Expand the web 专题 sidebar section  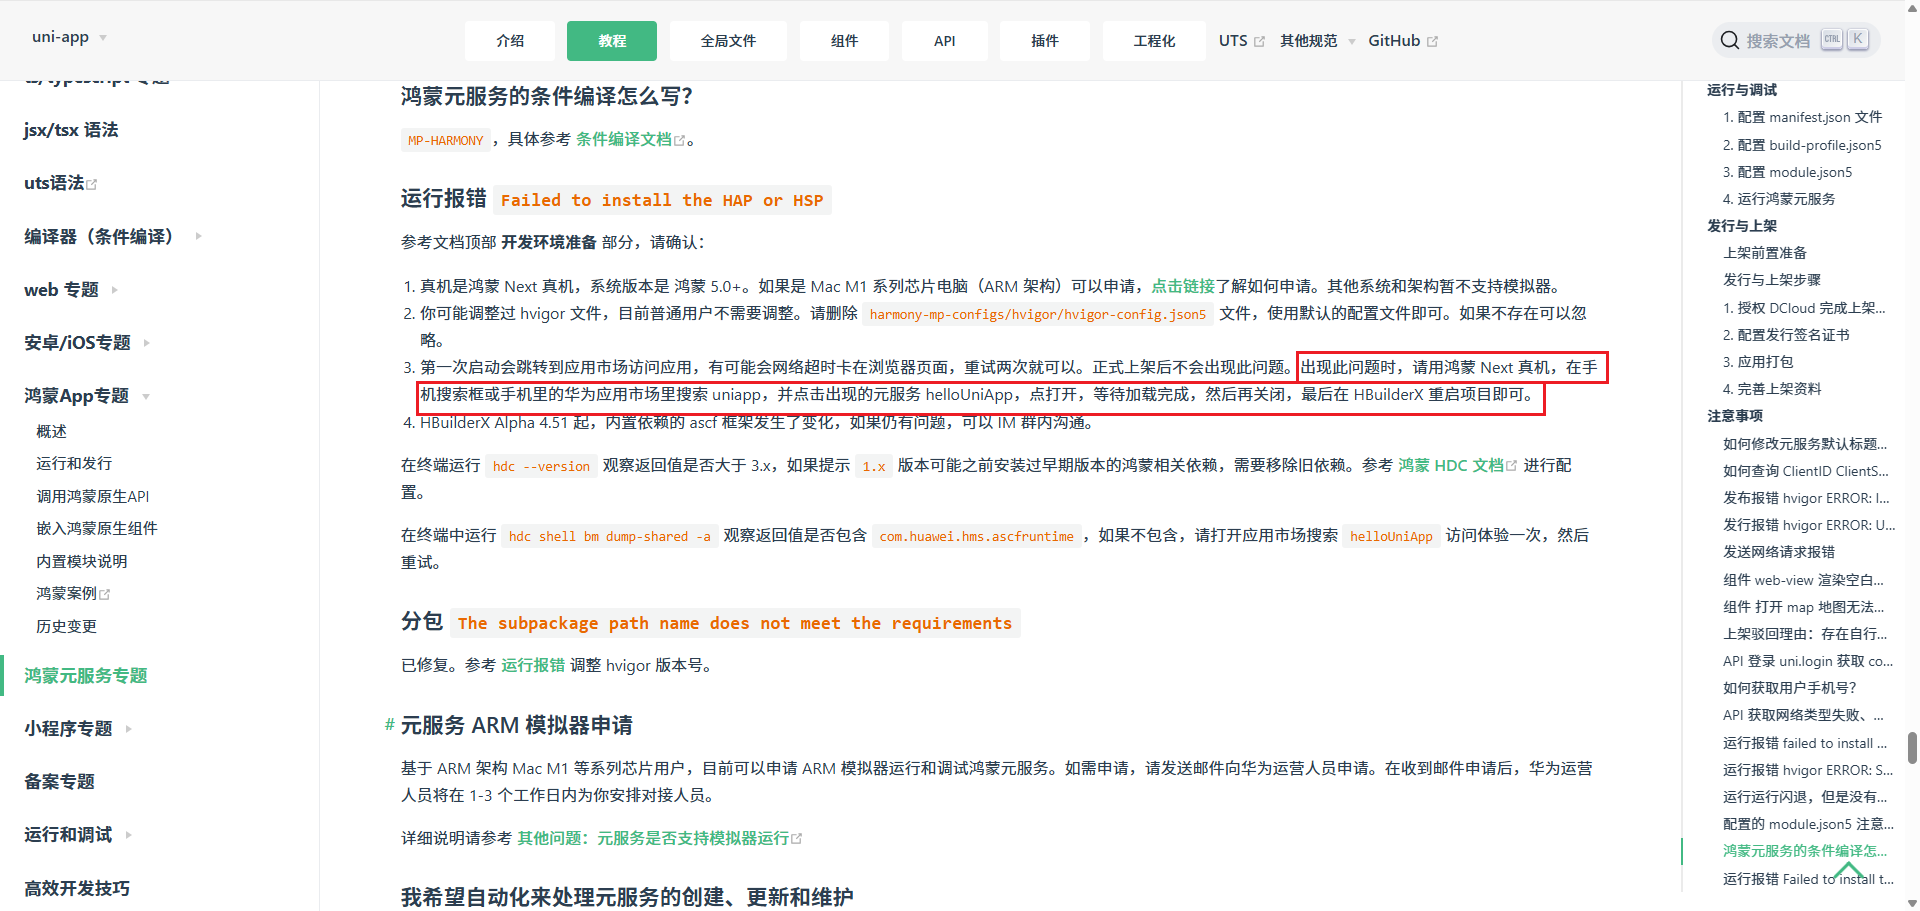click(70, 290)
